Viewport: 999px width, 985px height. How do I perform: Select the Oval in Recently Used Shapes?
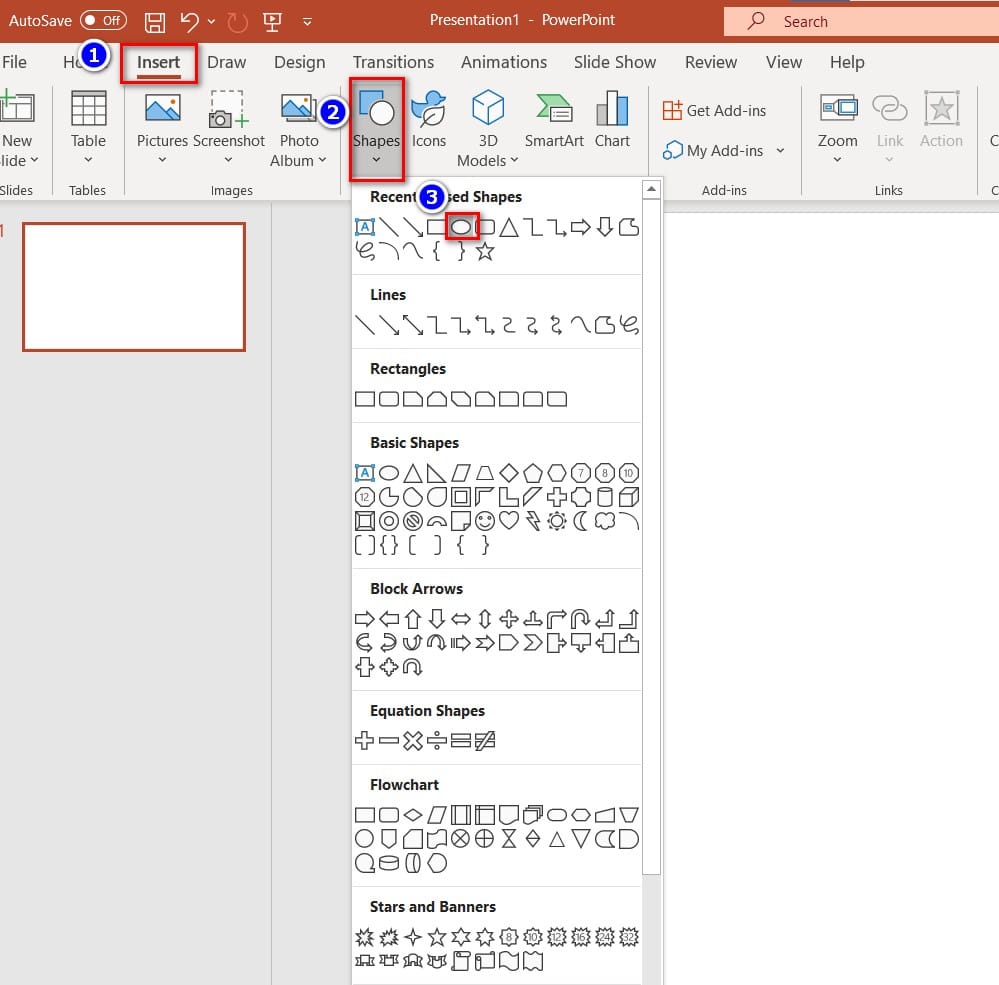click(461, 228)
